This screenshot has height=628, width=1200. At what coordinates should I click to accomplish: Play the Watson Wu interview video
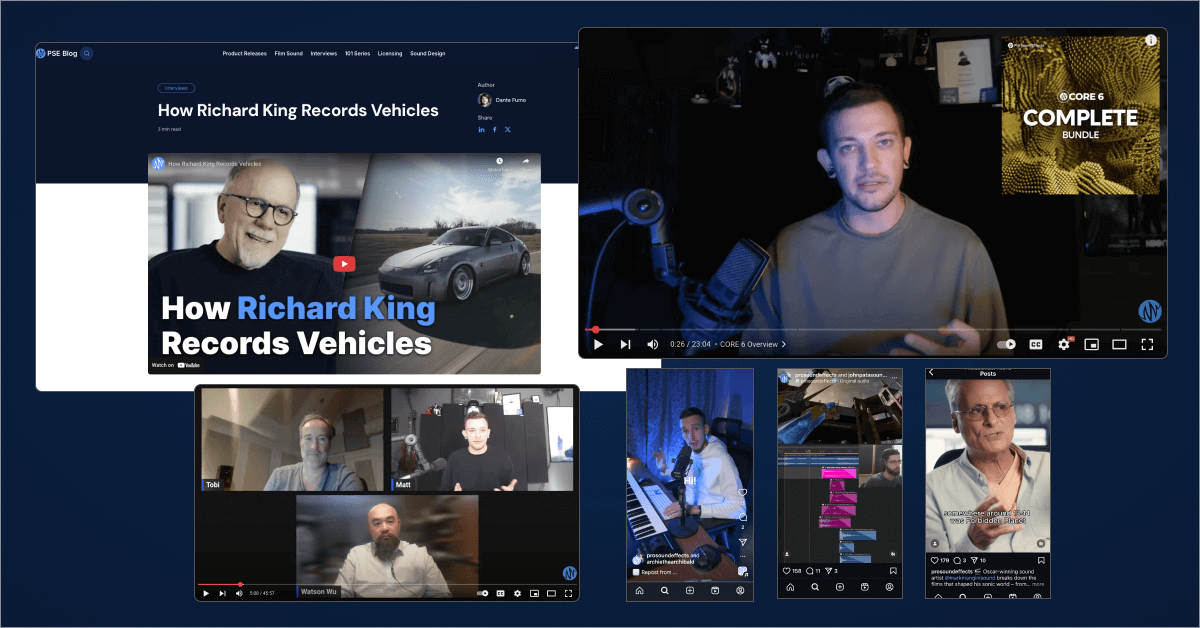point(206,593)
